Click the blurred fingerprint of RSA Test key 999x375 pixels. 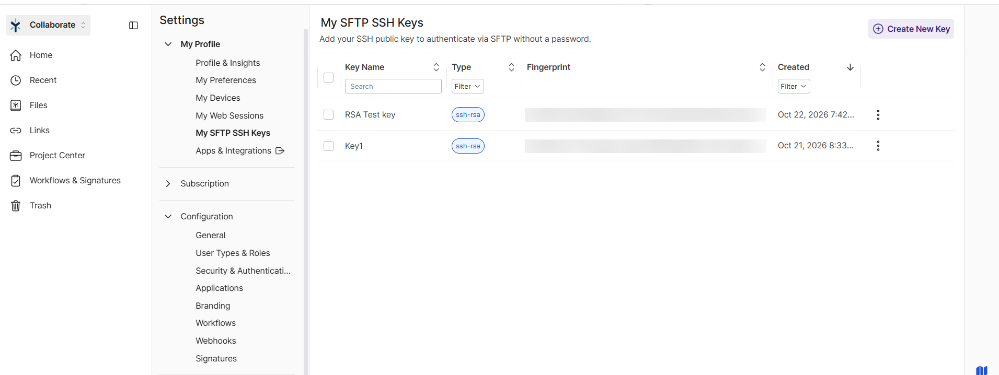pos(645,115)
